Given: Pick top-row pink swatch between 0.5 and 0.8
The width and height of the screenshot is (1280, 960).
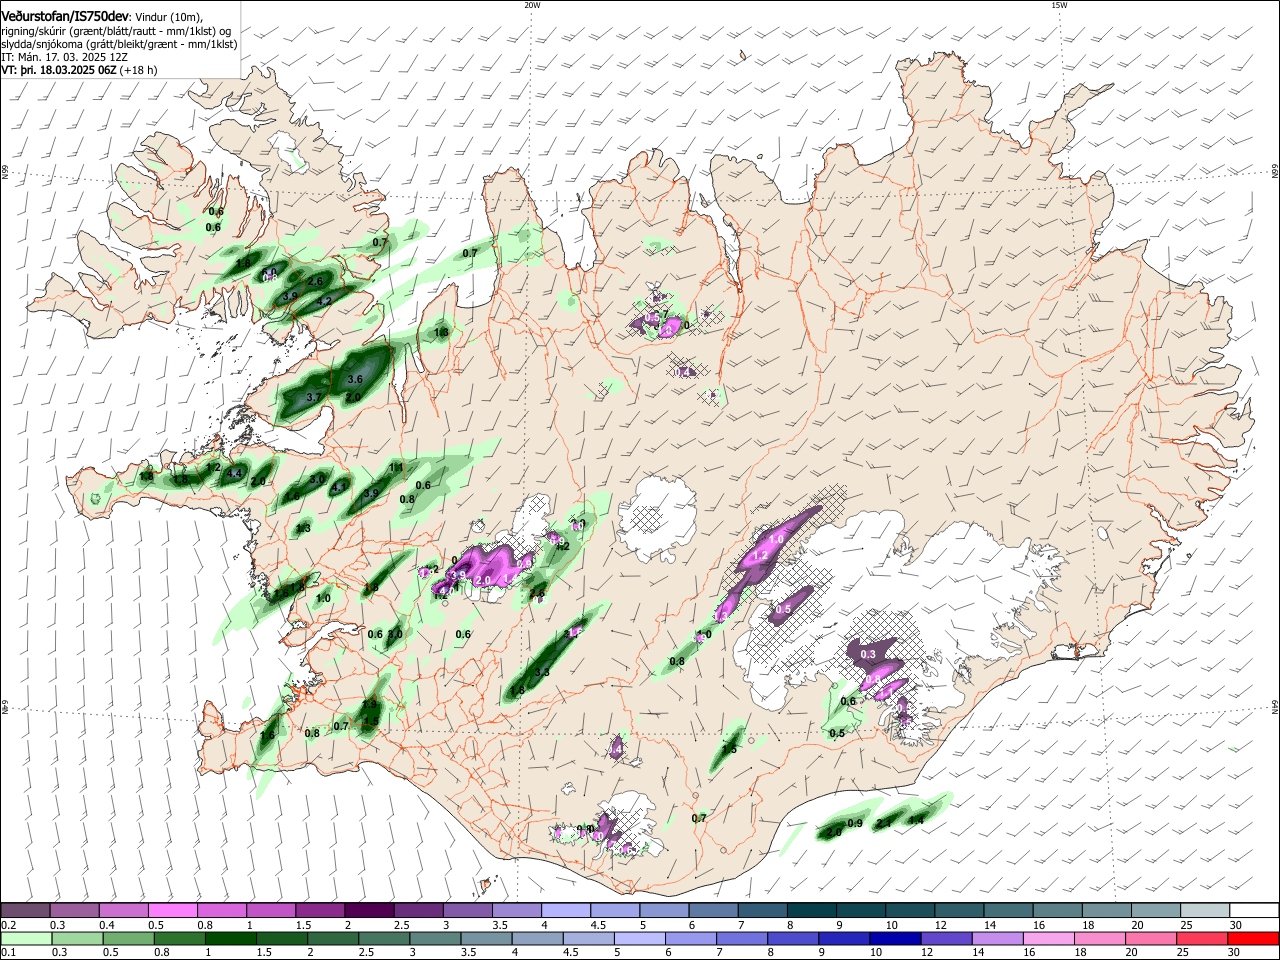Looking at the screenshot, I should (x=172, y=911).
